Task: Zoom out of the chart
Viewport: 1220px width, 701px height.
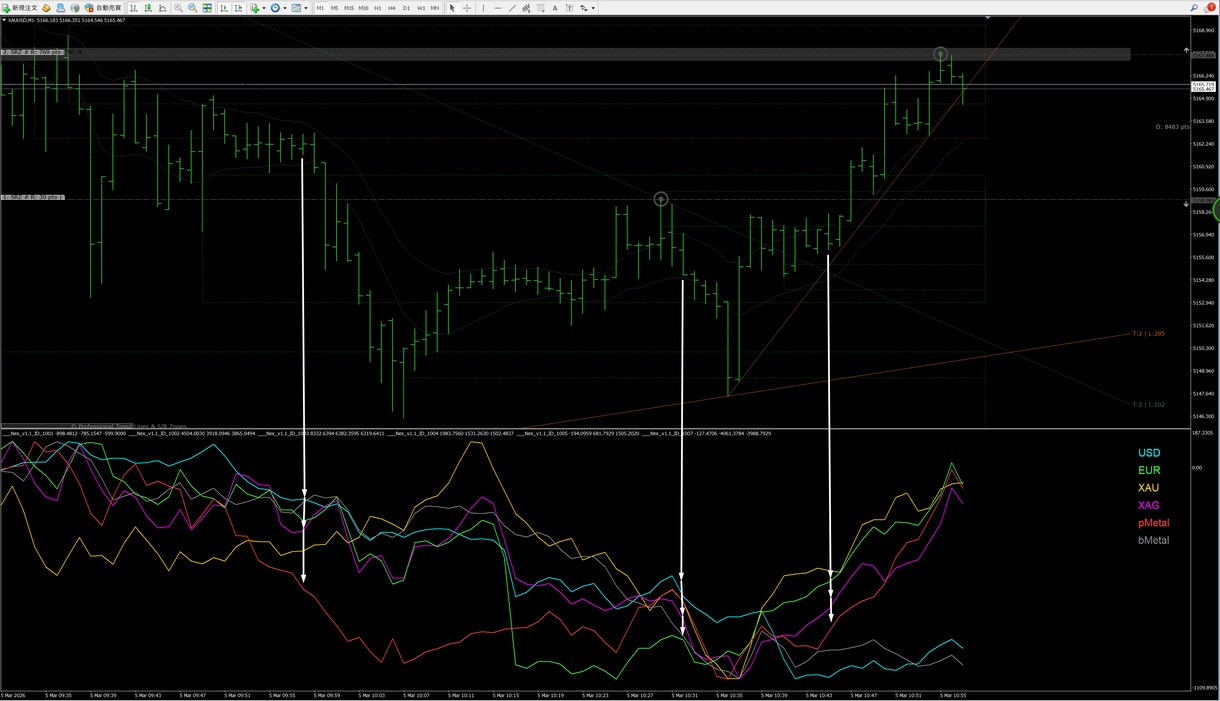Action: coord(192,8)
